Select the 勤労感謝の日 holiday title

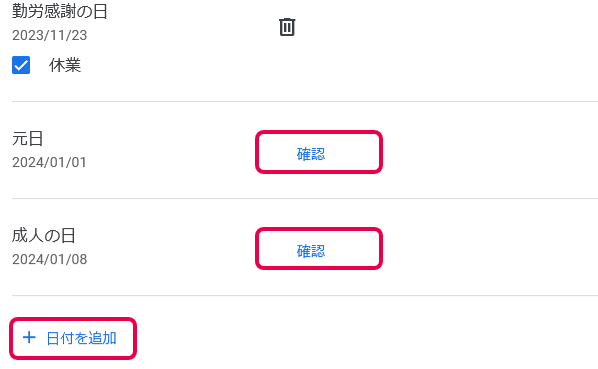60,11
